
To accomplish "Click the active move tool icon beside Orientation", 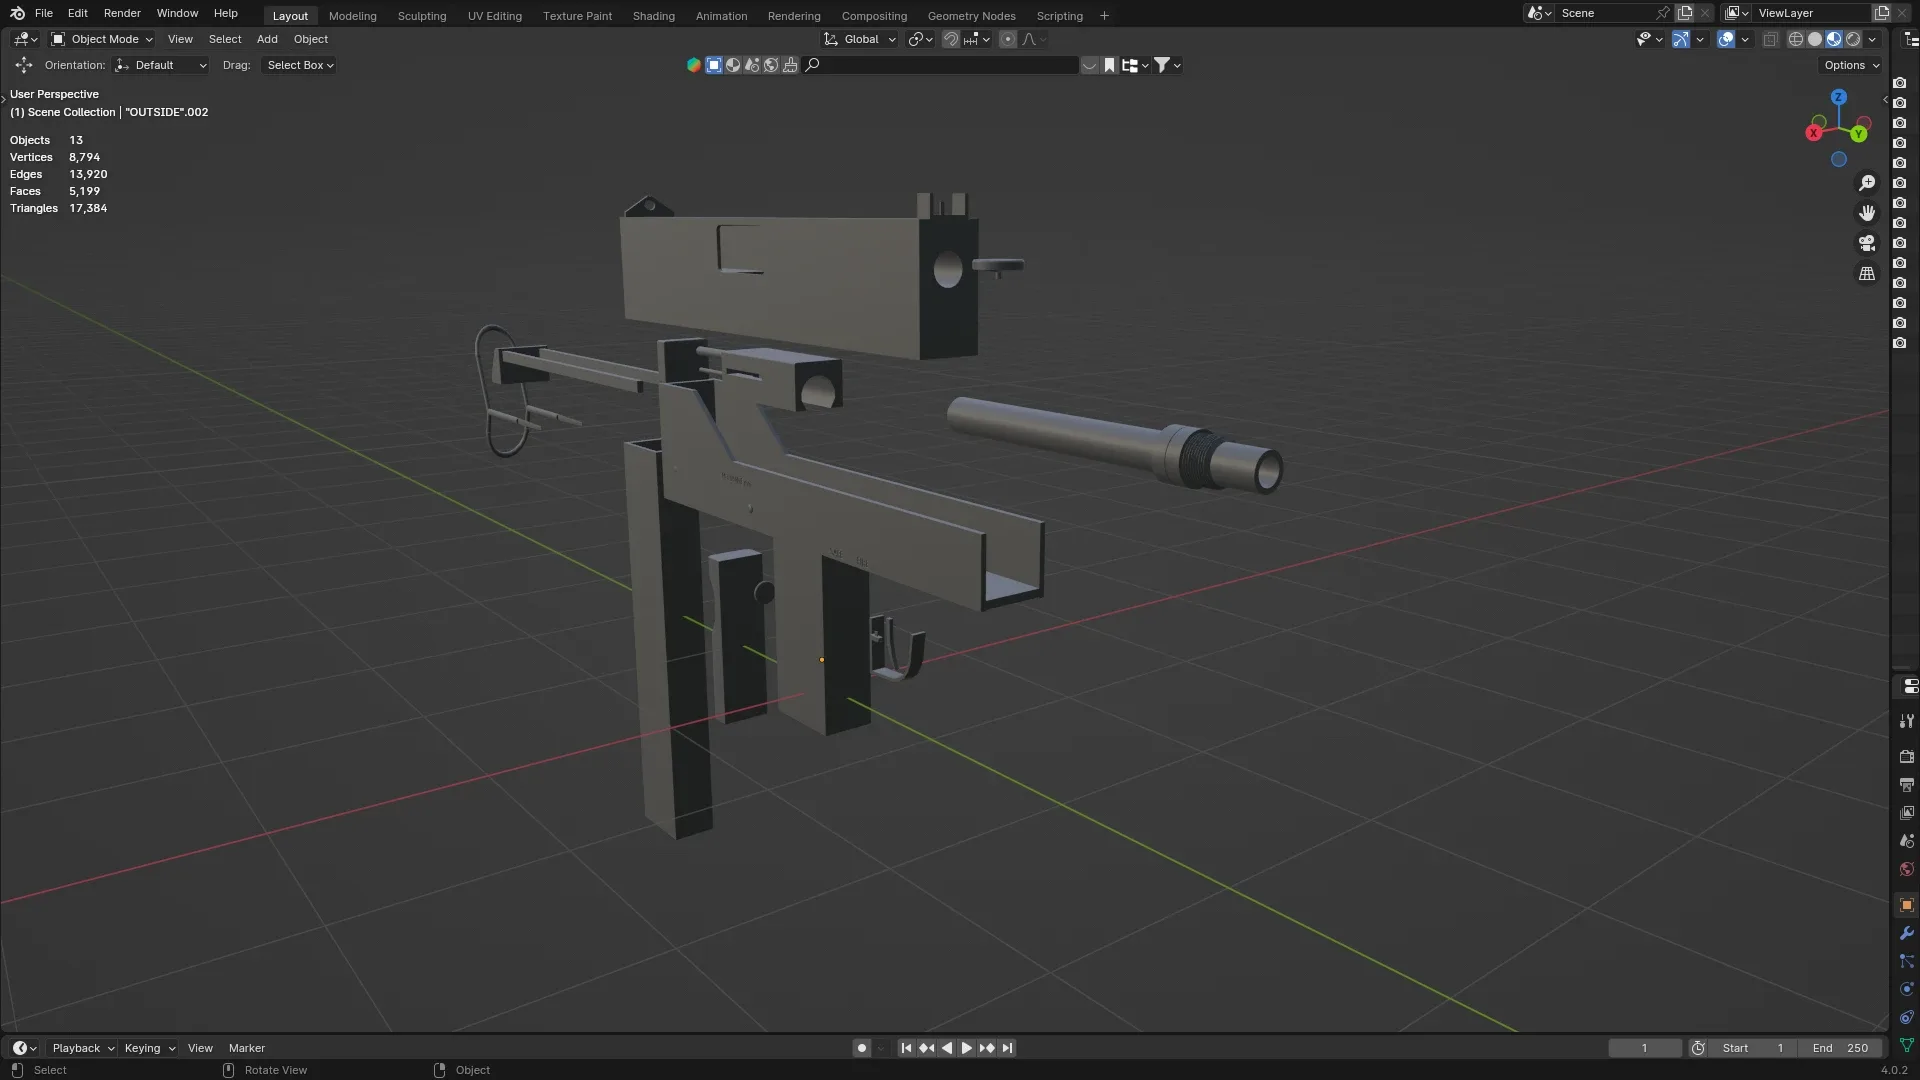I will (24, 65).
